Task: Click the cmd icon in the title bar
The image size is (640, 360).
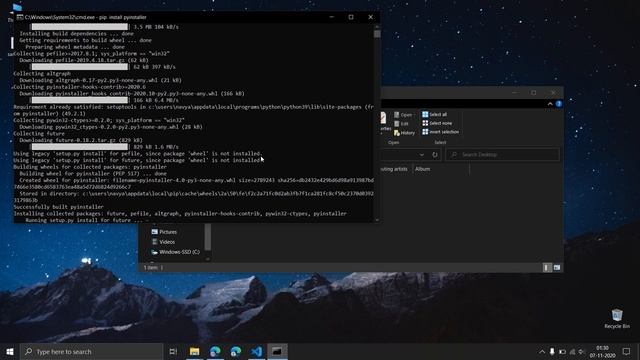Action: click(20, 17)
